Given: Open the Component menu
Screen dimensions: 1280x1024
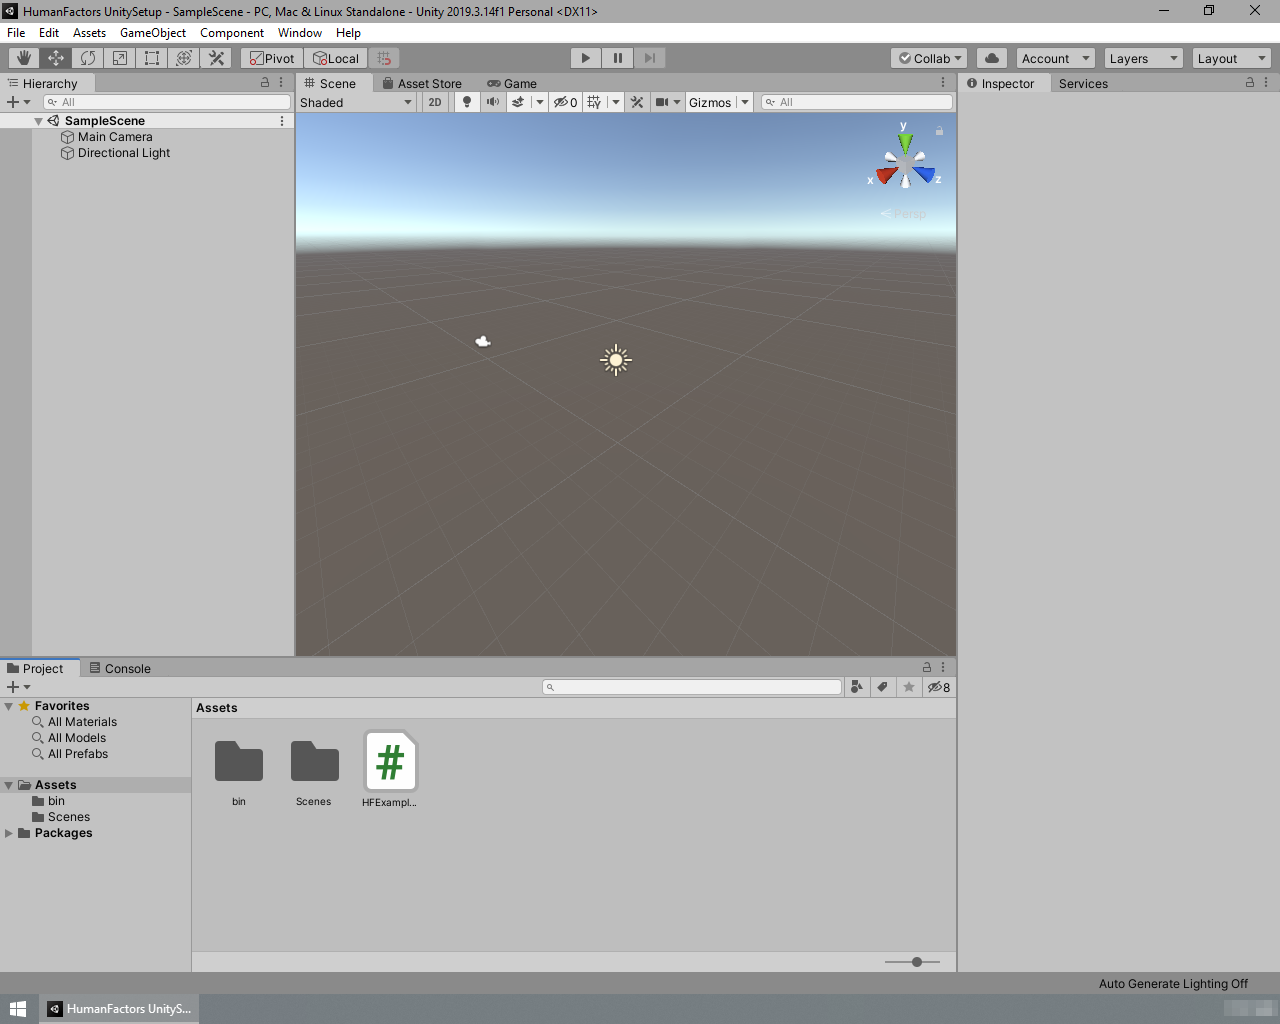Looking at the screenshot, I should pos(232,33).
